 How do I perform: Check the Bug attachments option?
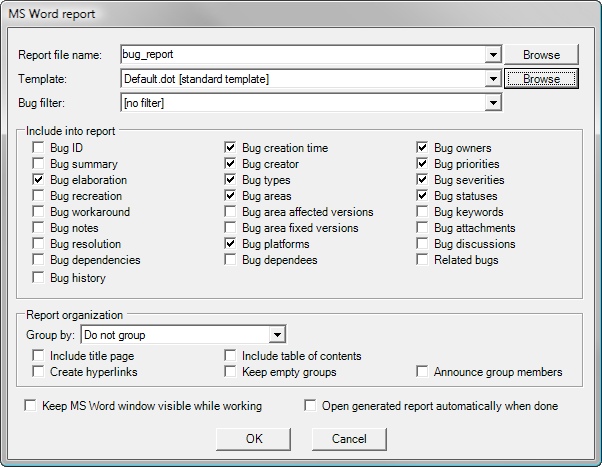pos(424,228)
